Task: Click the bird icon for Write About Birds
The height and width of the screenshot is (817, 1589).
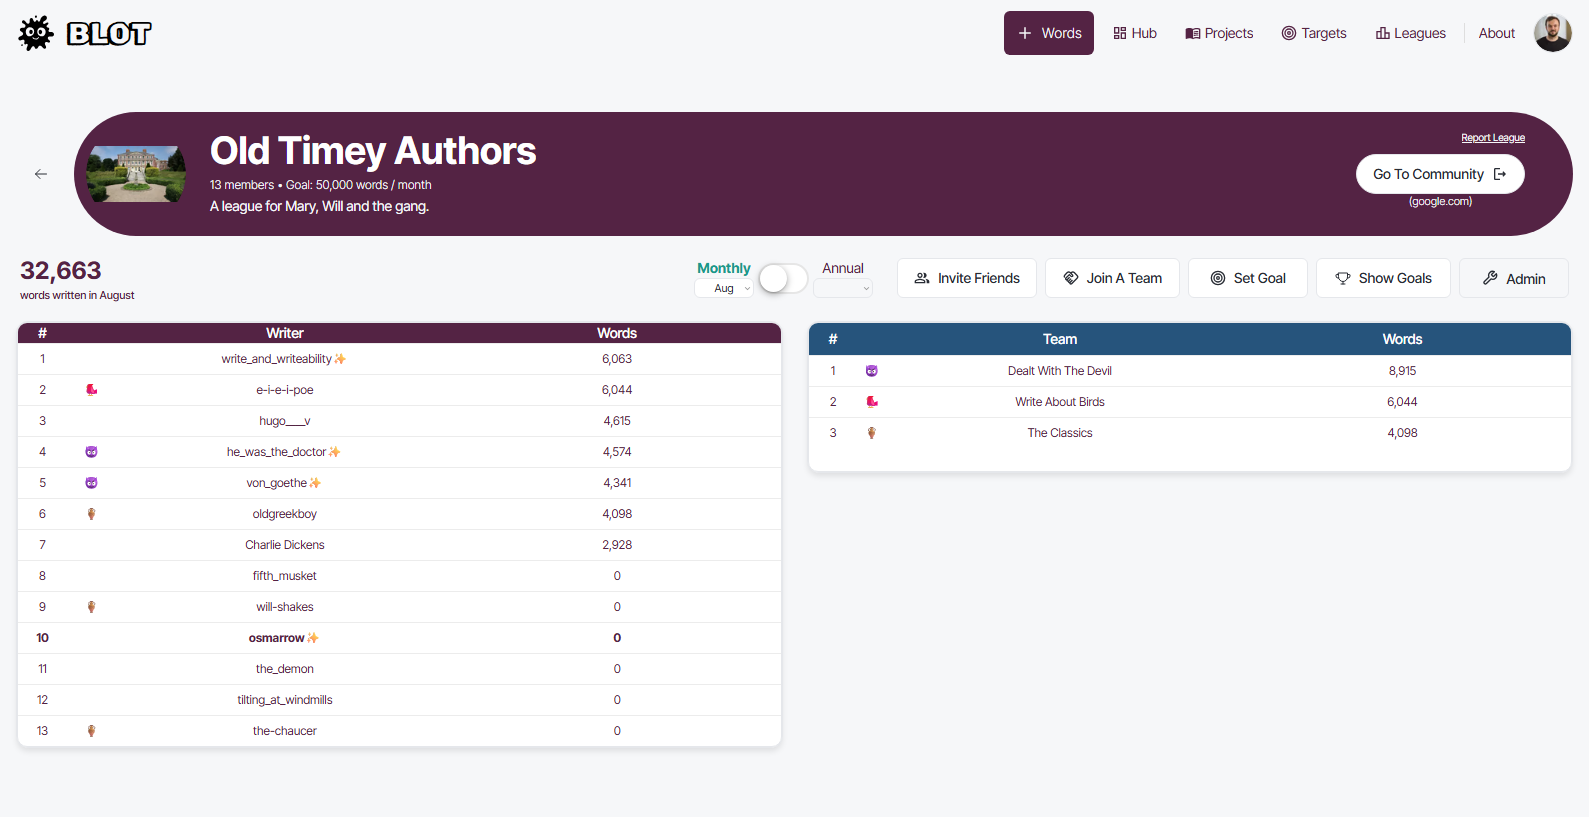Action: coord(872,402)
